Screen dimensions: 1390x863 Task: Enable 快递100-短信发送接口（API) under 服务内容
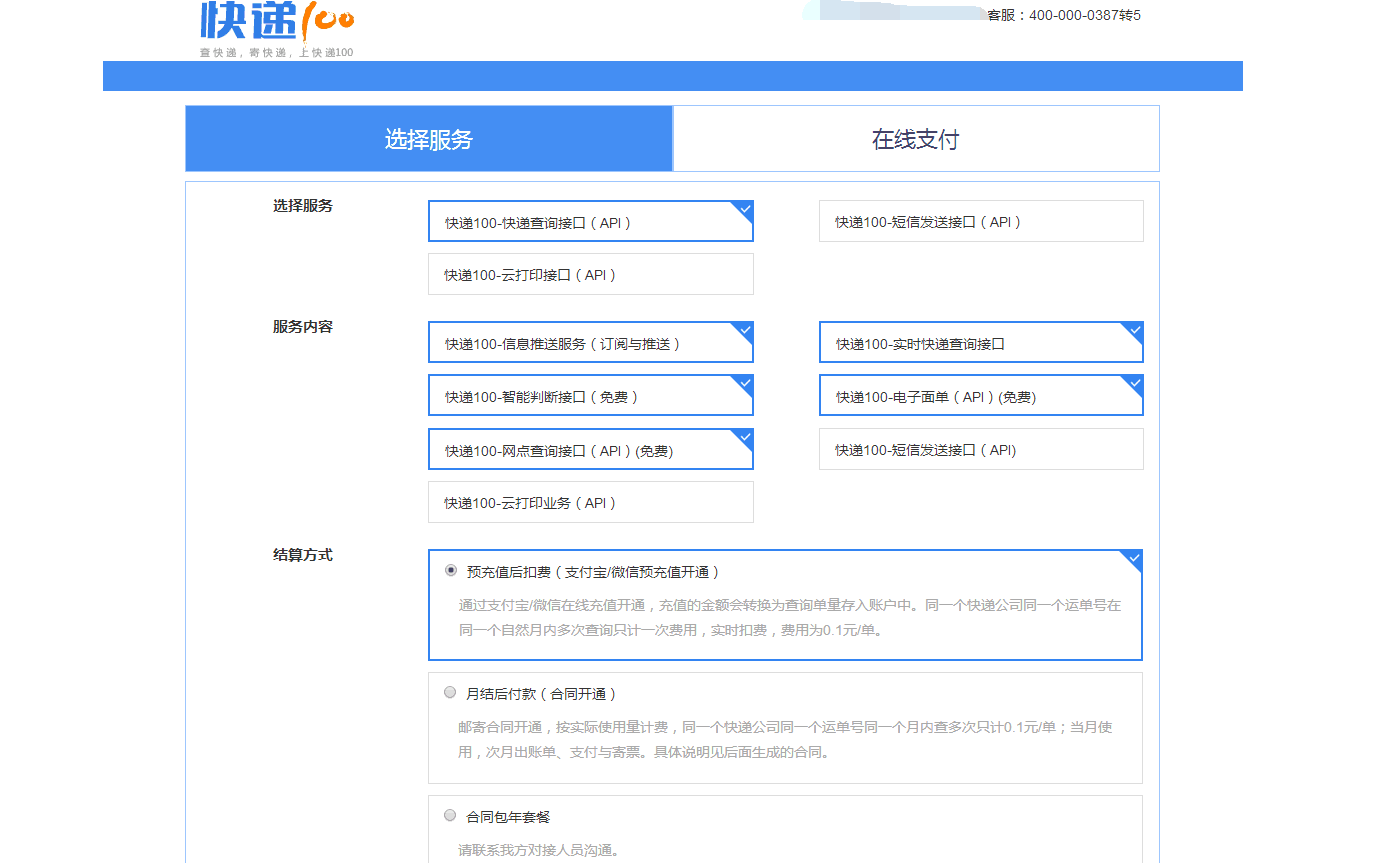980,450
